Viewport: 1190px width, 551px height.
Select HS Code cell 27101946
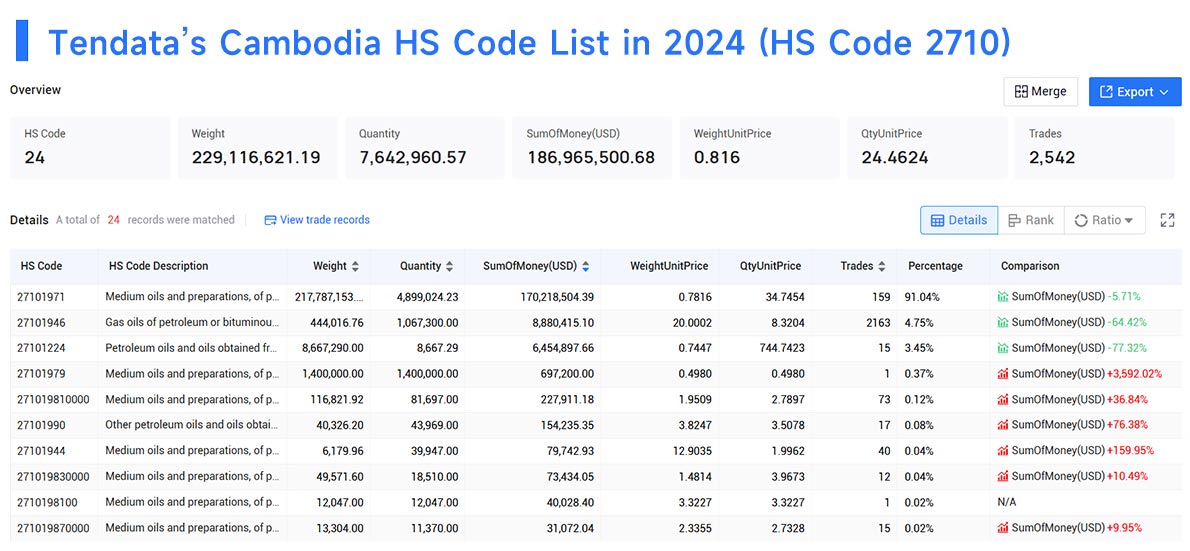(41, 323)
